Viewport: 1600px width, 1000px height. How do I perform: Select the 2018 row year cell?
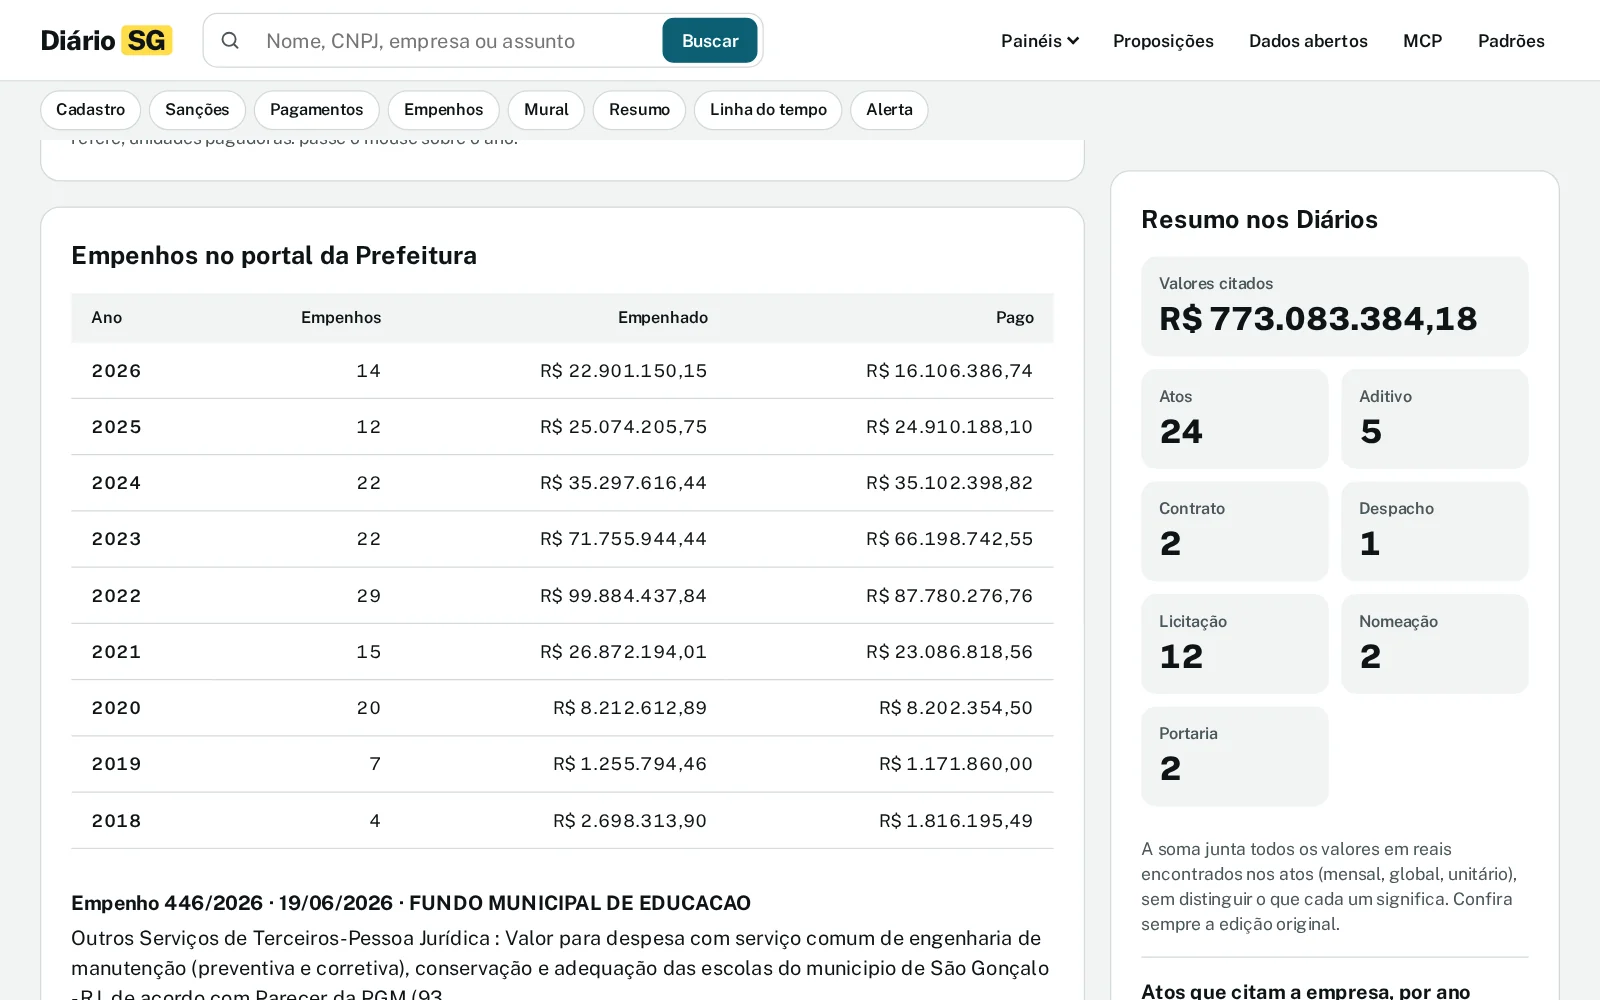pos(116,821)
